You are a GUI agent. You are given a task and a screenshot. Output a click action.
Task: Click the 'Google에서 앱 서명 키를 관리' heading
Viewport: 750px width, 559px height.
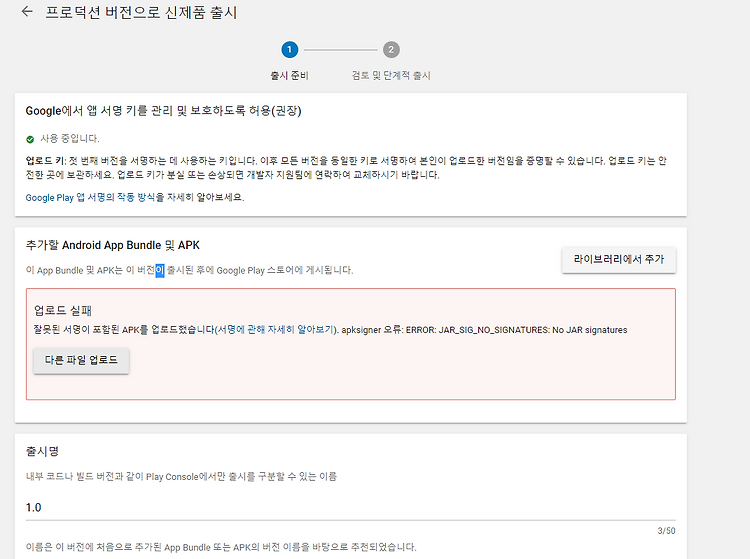point(163,111)
